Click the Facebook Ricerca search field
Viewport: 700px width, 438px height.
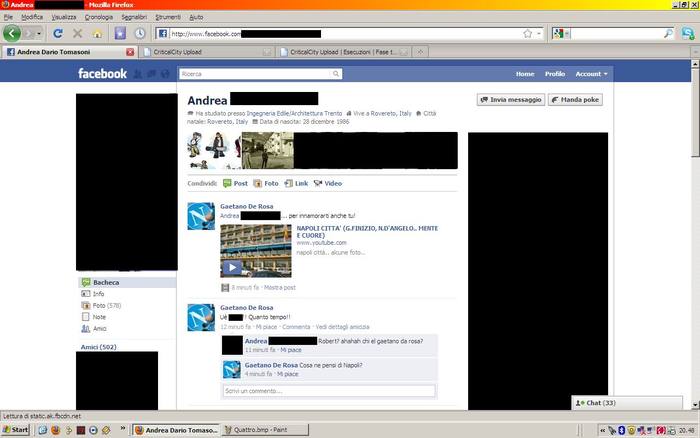click(256, 74)
